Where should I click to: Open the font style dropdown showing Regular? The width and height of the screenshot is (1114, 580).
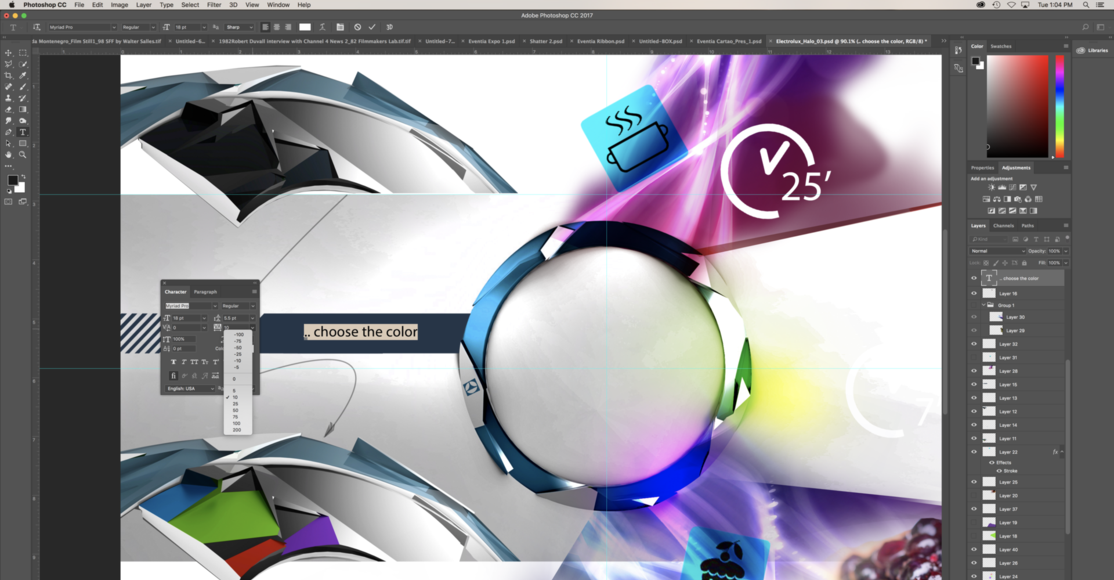coord(151,27)
